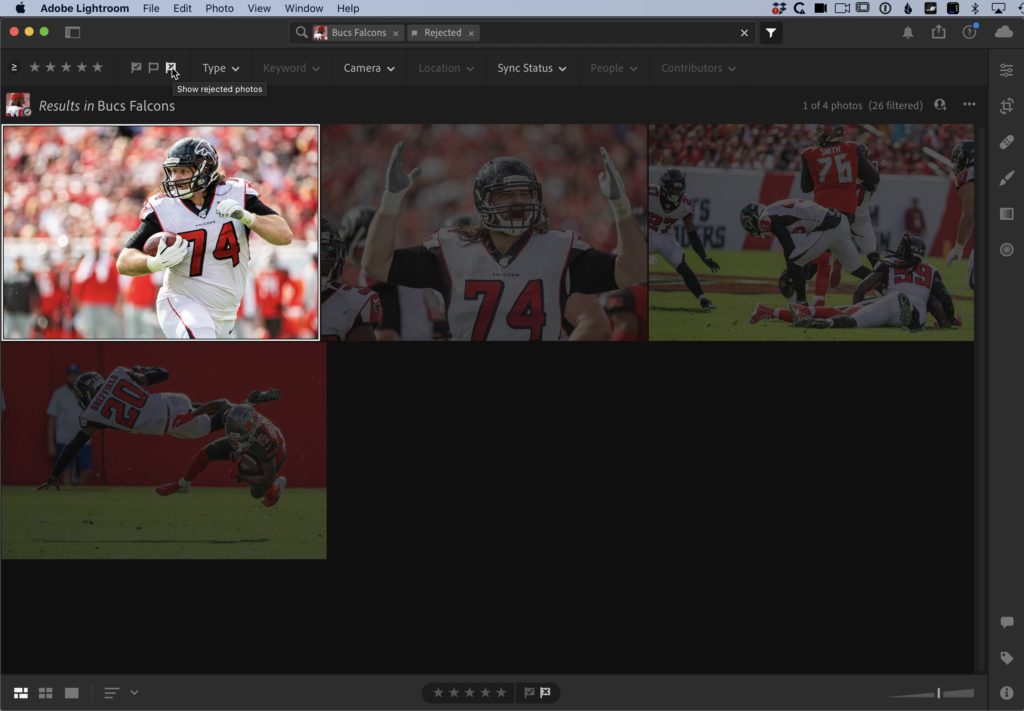
Task: Switch to detail single-photo view
Action: (x=72, y=693)
